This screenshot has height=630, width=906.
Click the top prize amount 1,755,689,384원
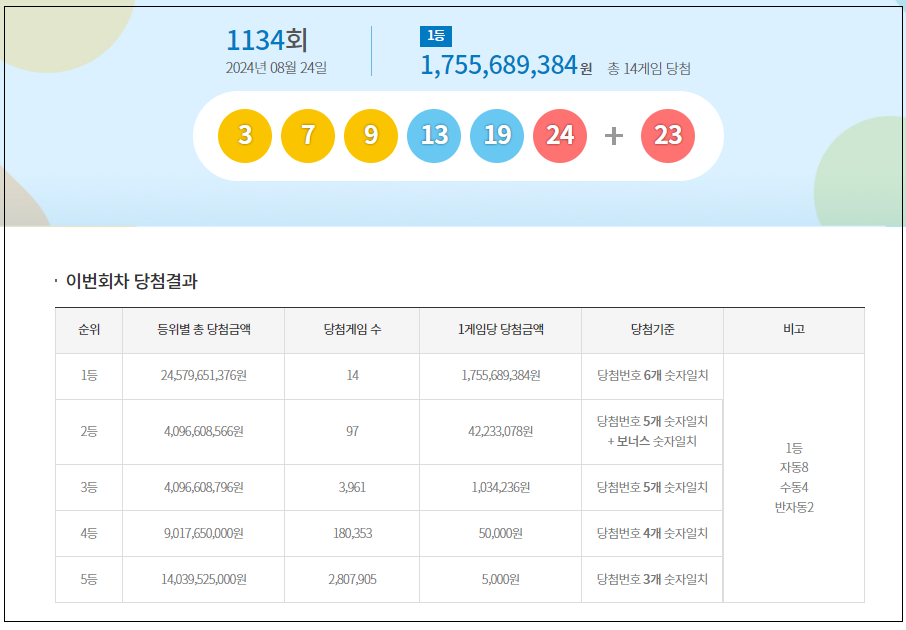click(x=506, y=65)
